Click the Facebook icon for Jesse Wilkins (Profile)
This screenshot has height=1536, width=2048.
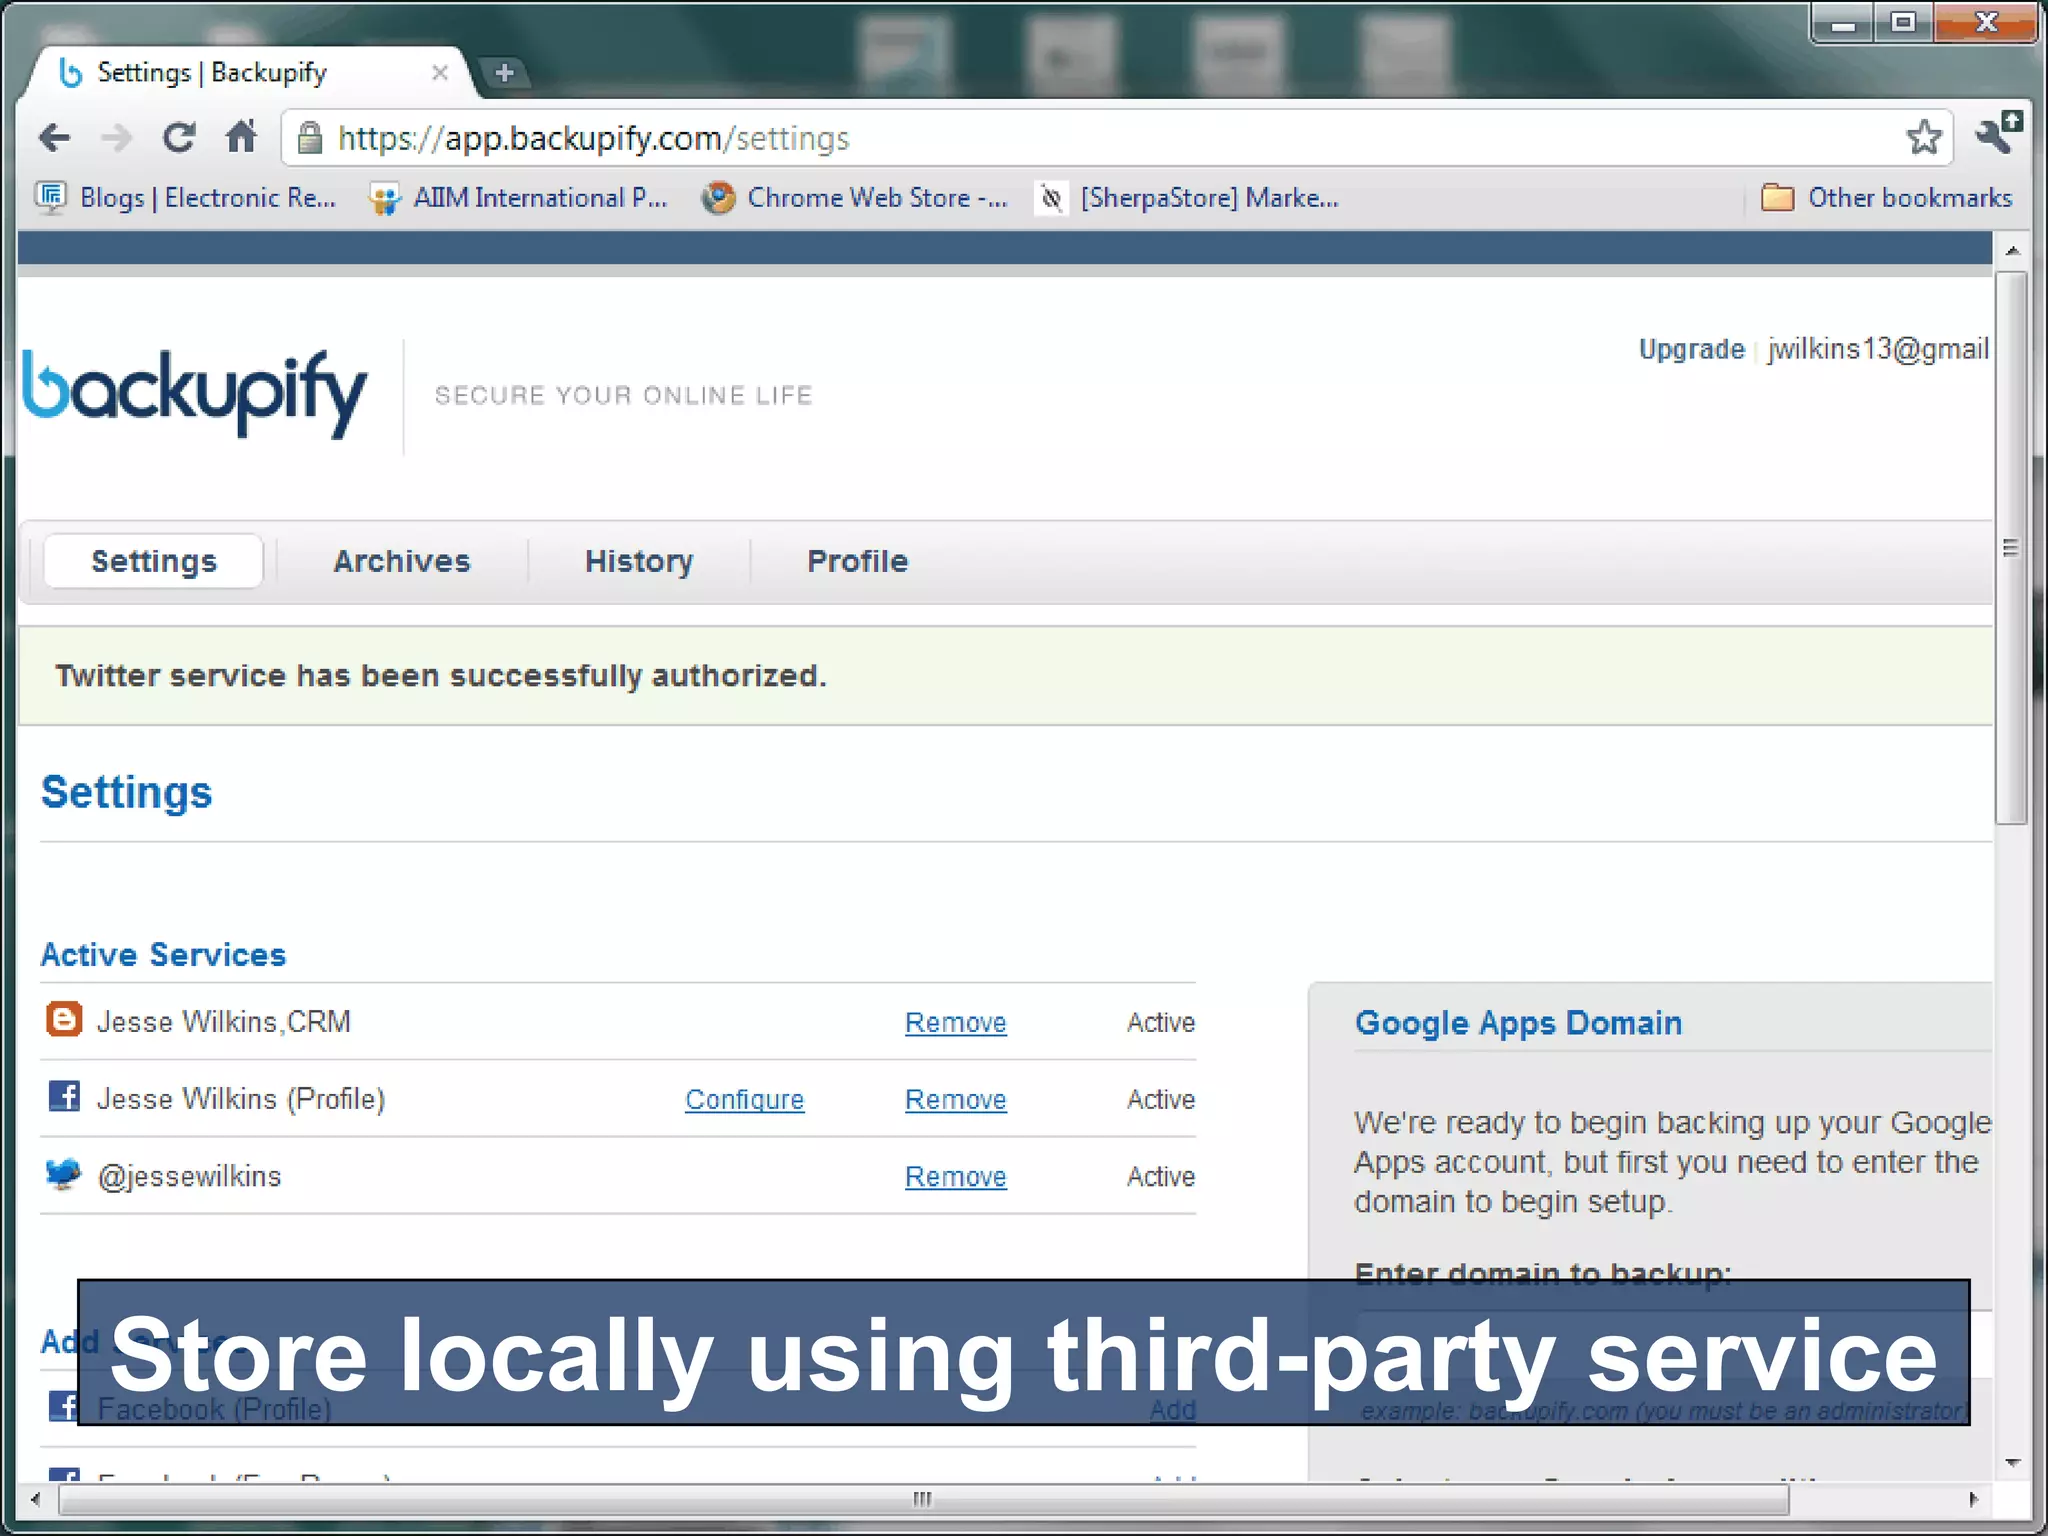[64, 1096]
